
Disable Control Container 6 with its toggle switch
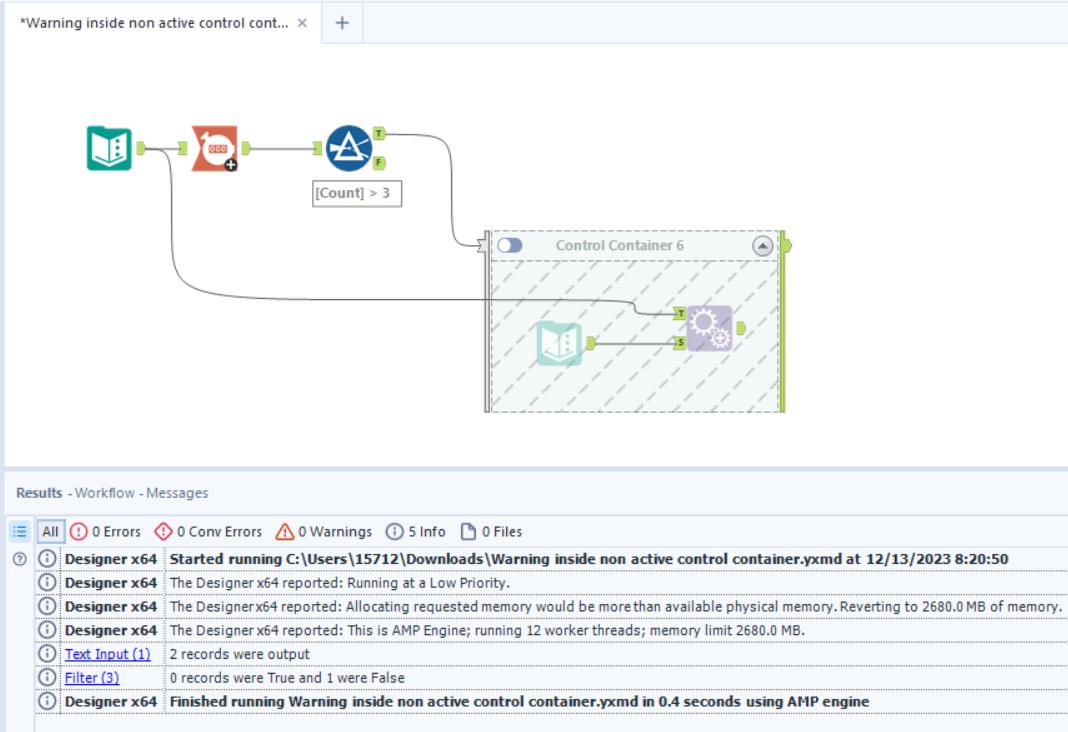pyautogui.click(x=509, y=245)
